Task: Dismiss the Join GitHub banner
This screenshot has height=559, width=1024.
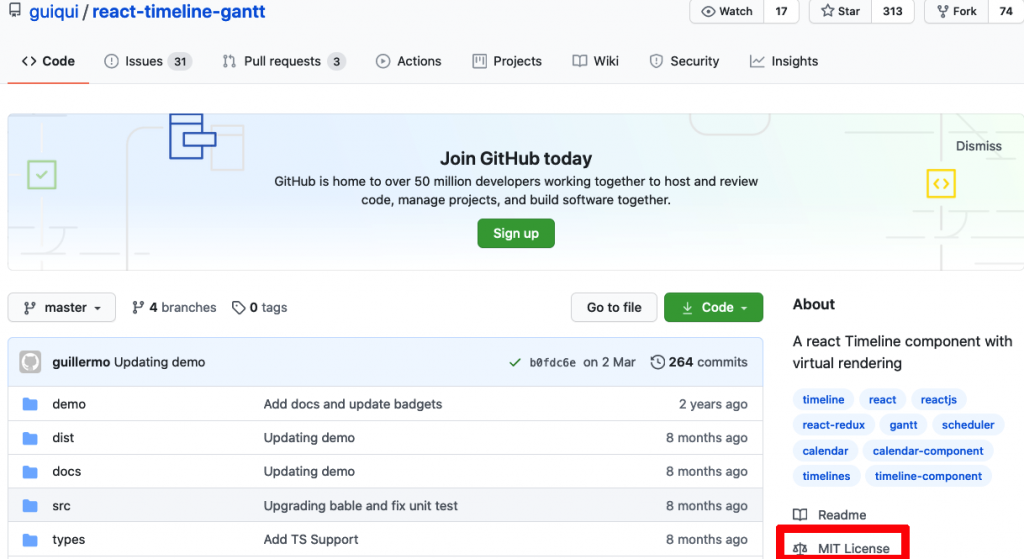Action: [978, 146]
